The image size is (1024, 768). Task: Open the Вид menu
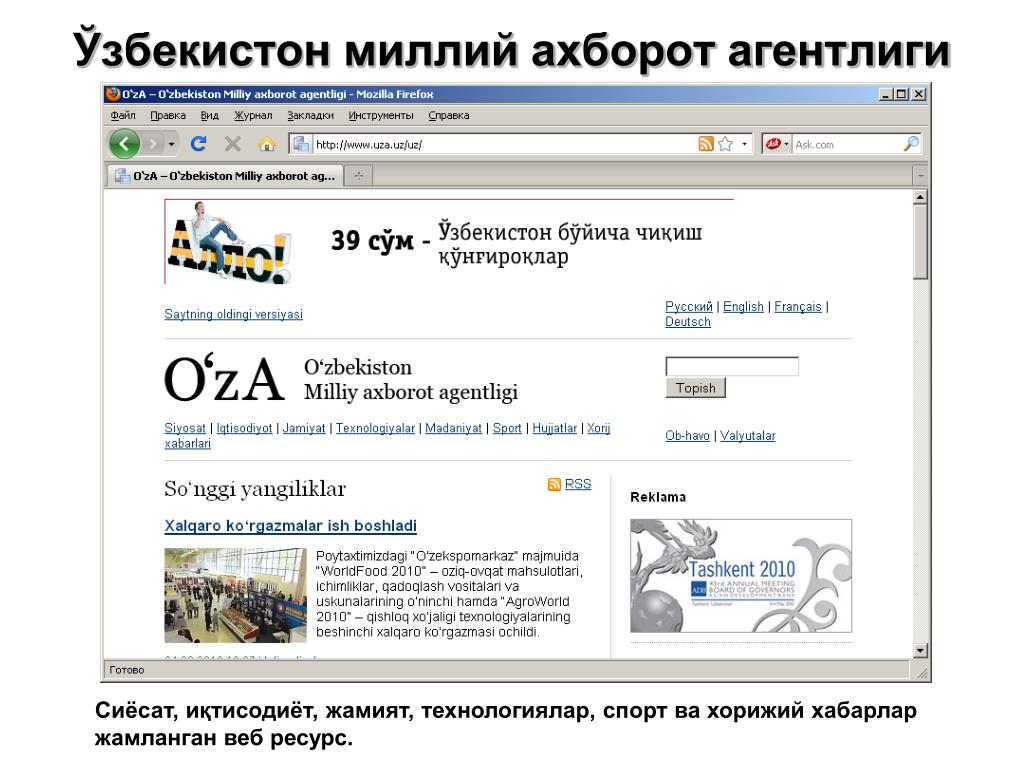click(210, 116)
